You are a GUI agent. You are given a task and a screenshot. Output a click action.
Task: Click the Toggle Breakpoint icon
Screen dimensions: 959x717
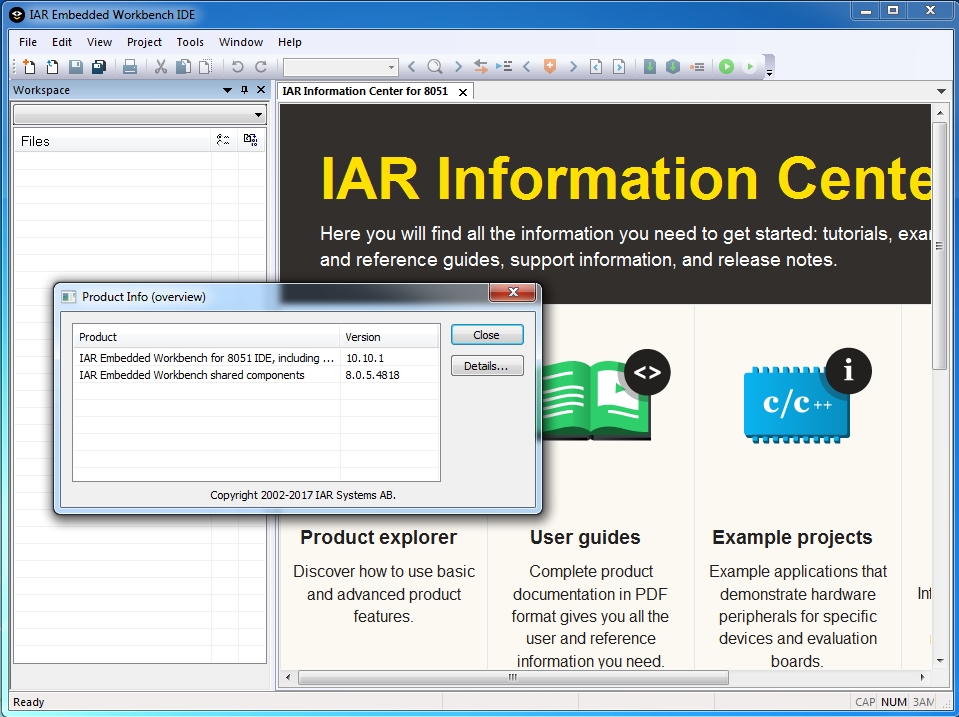point(697,67)
